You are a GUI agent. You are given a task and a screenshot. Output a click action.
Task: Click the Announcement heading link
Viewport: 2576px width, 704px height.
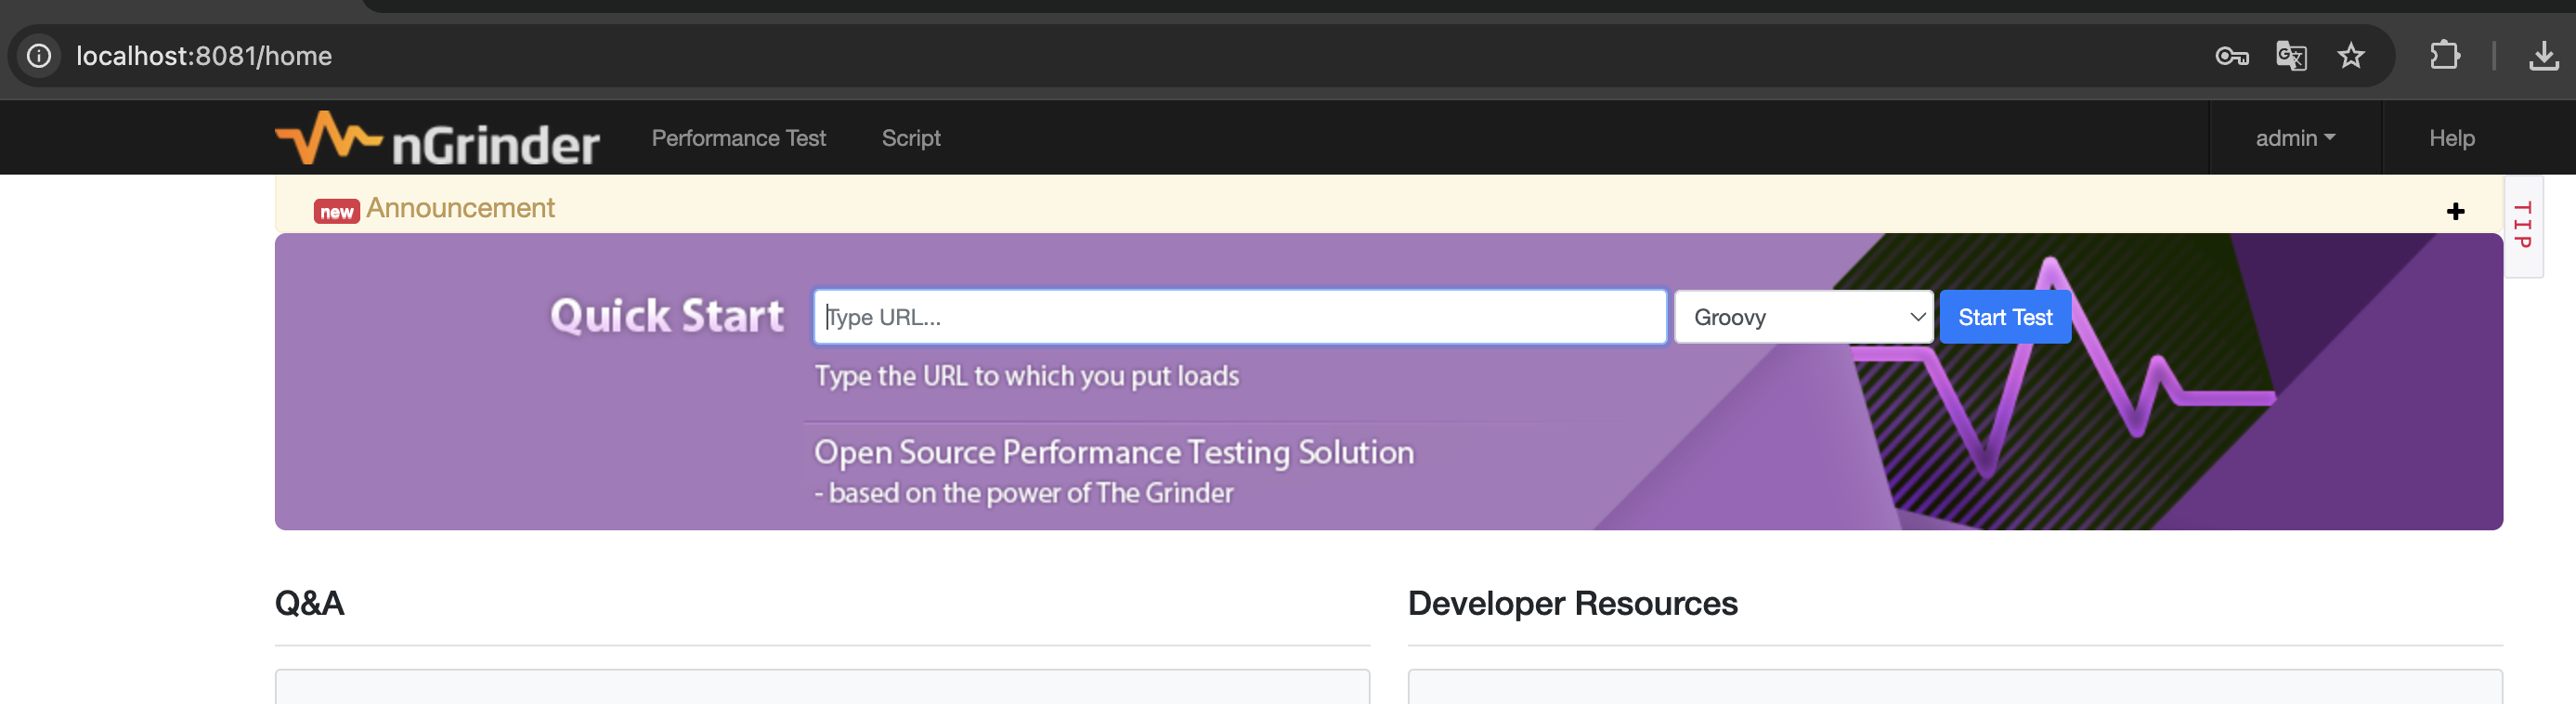click(x=460, y=208)
